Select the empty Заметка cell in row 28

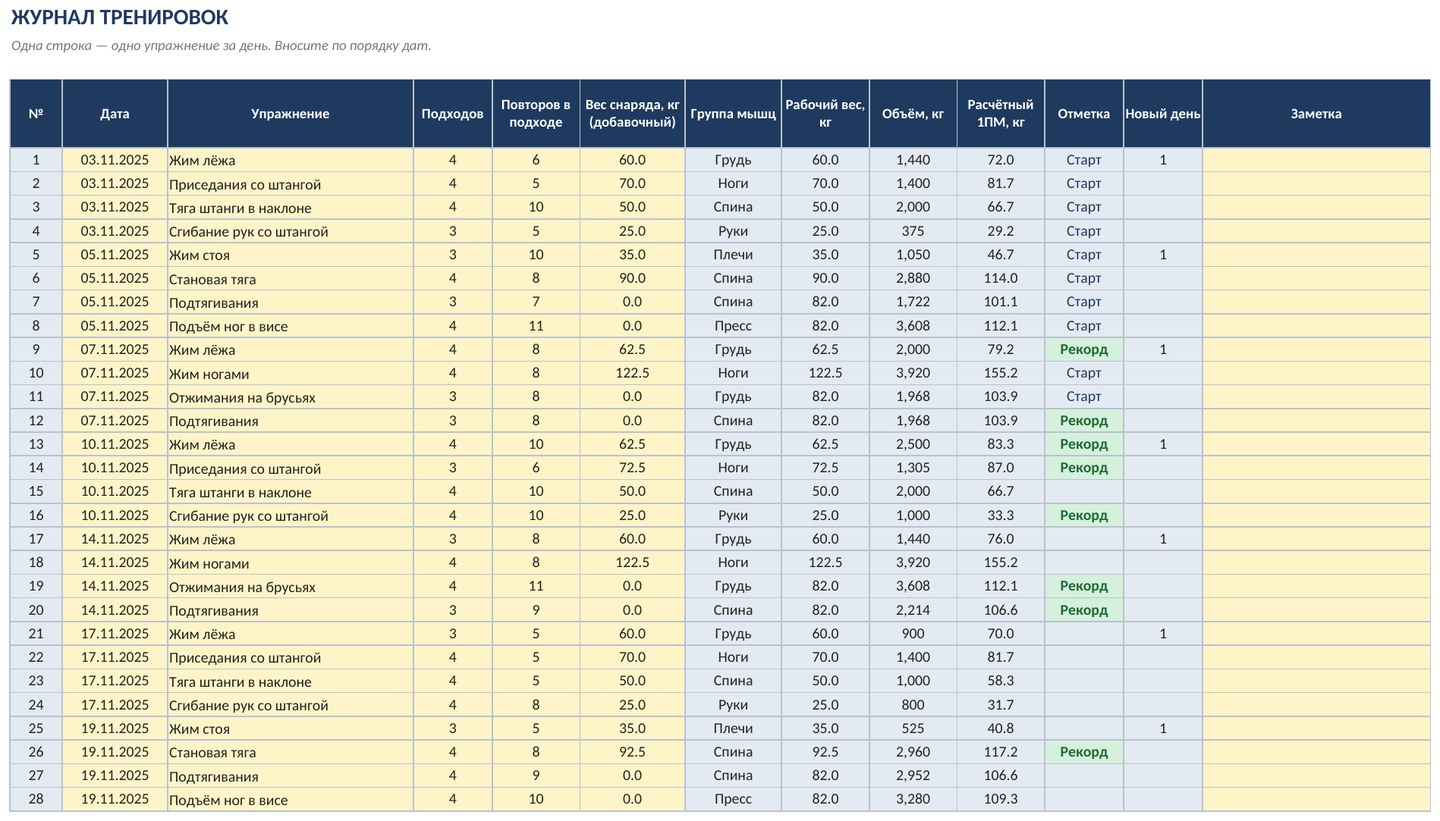(1316, 799)
